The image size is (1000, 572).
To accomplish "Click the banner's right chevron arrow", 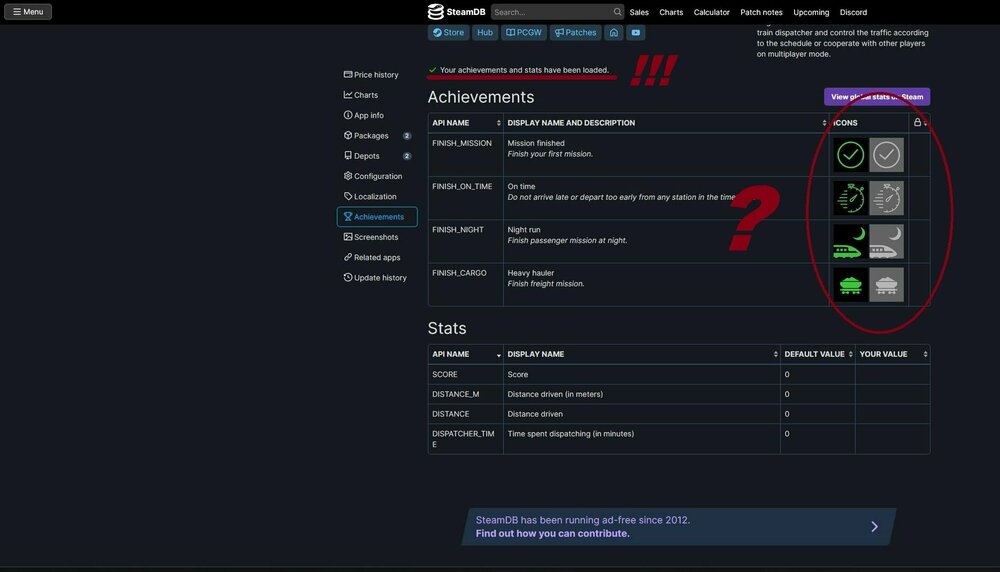I will [x=874, y=527].
